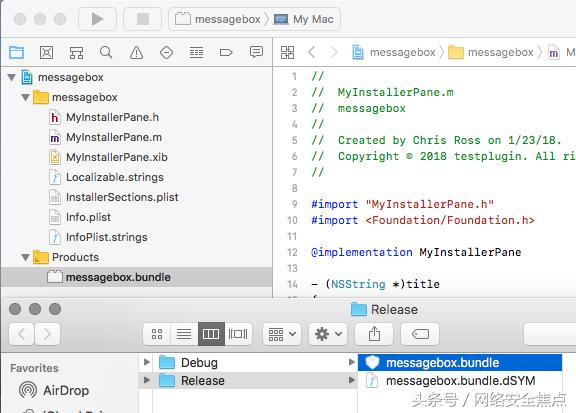Screen dimensions: 576x413
Task: Switch Finder to Cover Flow view
Action: (x=238, y=334)
